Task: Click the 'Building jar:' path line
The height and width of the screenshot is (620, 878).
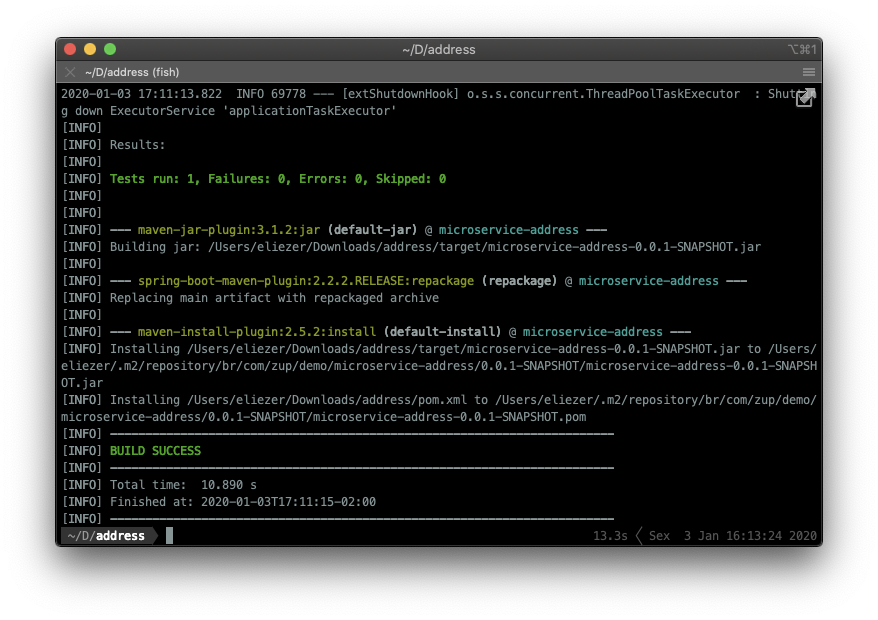Action: point(435,247)
